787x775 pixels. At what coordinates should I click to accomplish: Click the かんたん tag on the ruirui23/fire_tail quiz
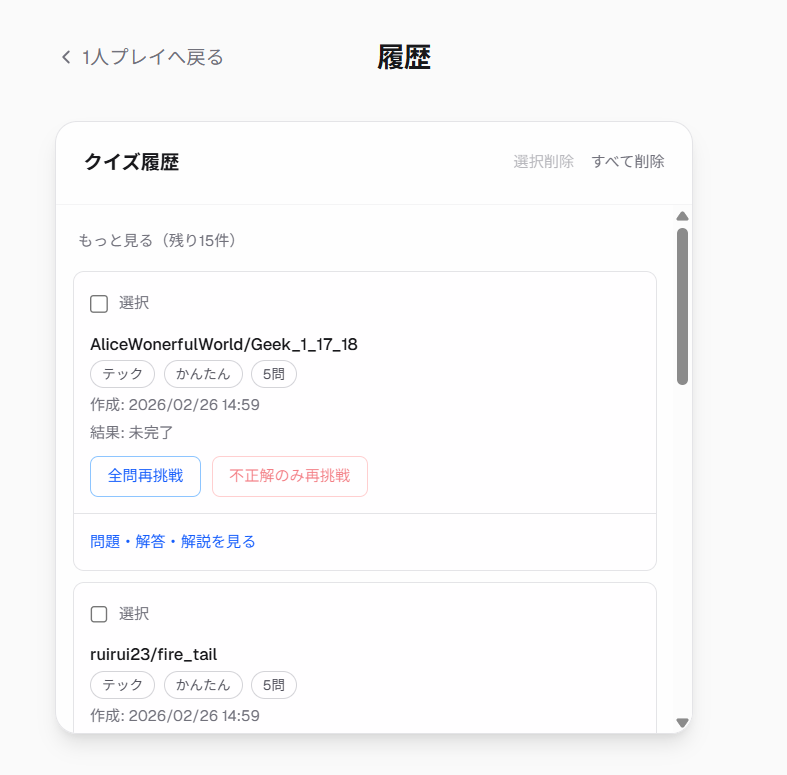pos(203,685)
